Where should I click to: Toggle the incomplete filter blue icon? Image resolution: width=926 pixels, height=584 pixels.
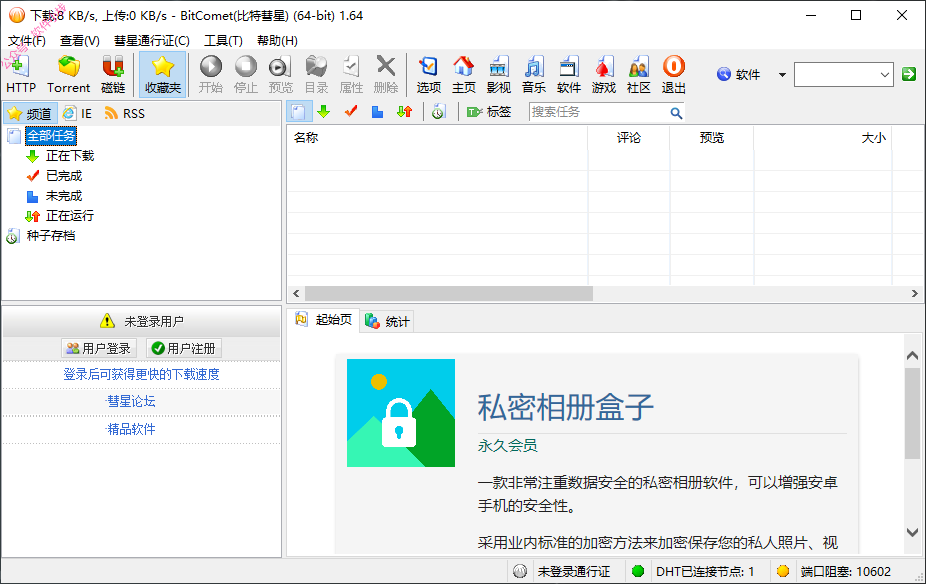377,111
